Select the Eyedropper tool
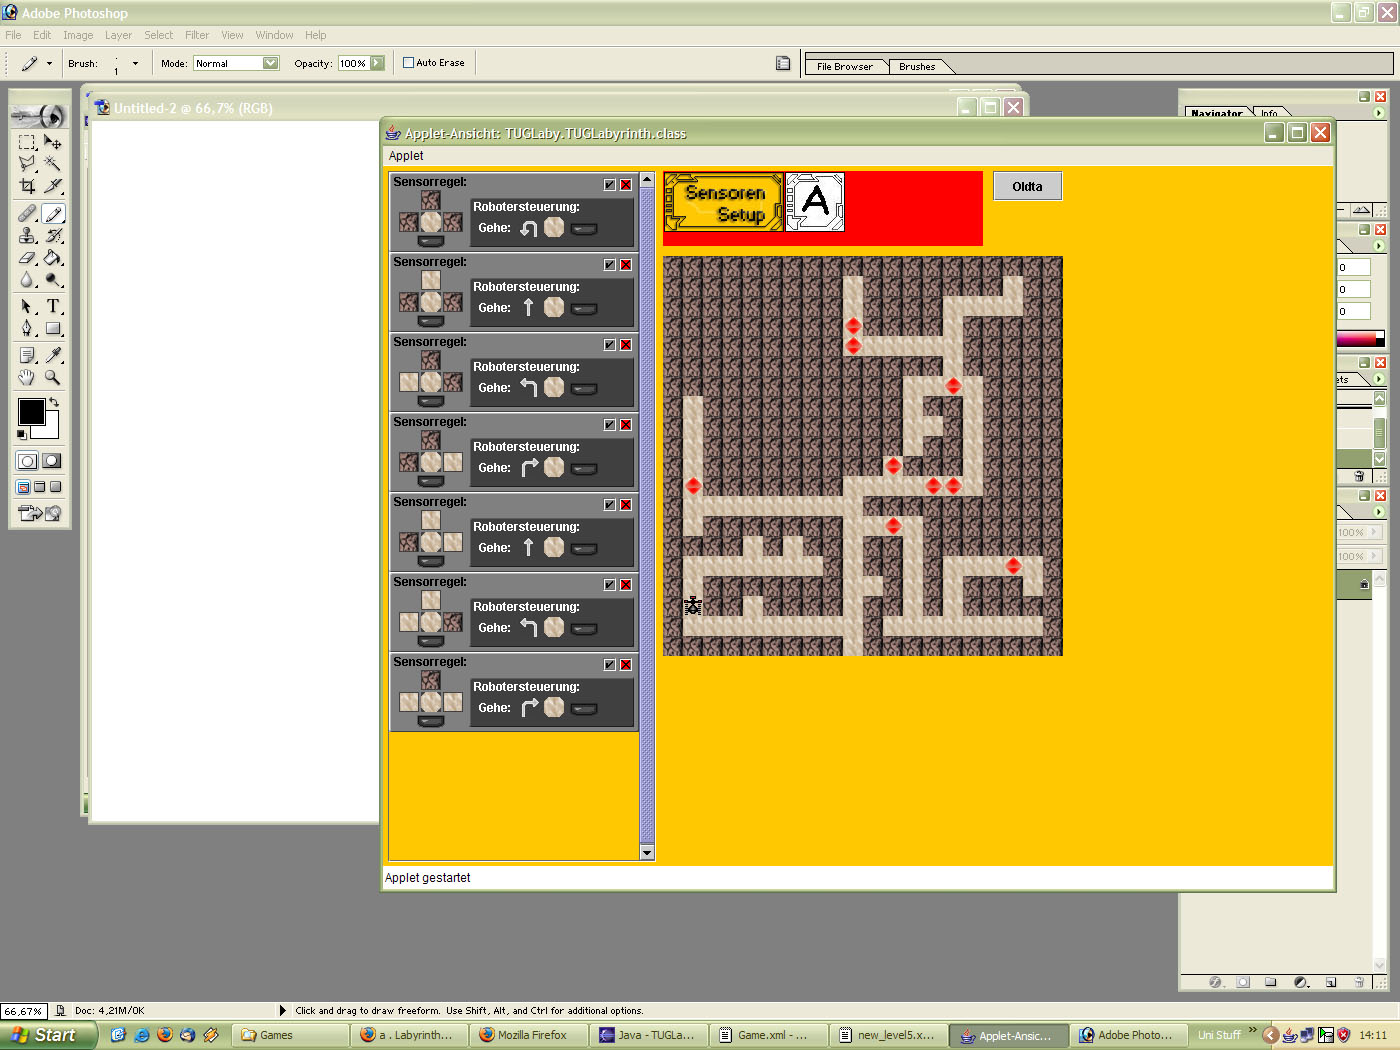This screenshot has height=1050, width=1400. click(53, 355)
